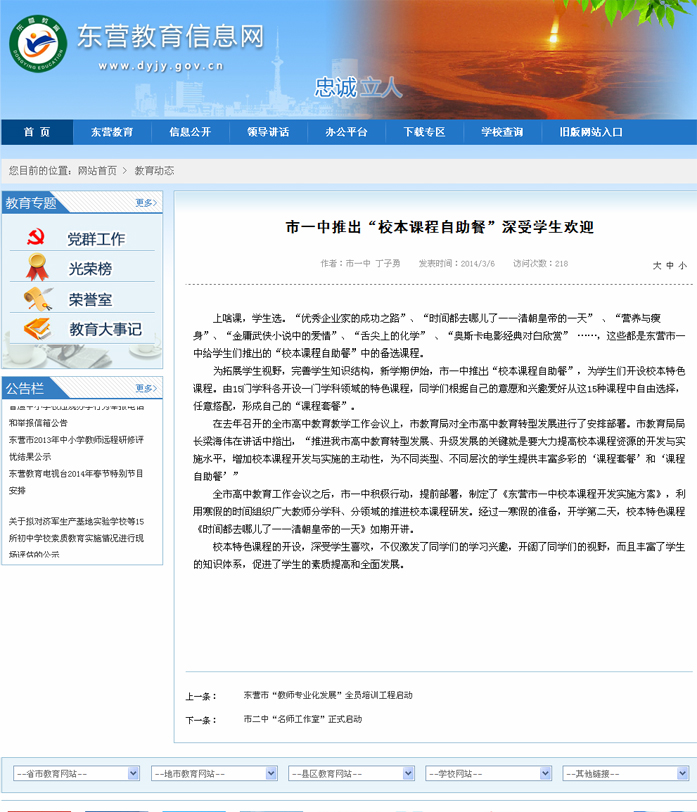Click the party emblem icon beside 党群工作
Viewport: 697px width, 812px height.
[x=36, y=237]
